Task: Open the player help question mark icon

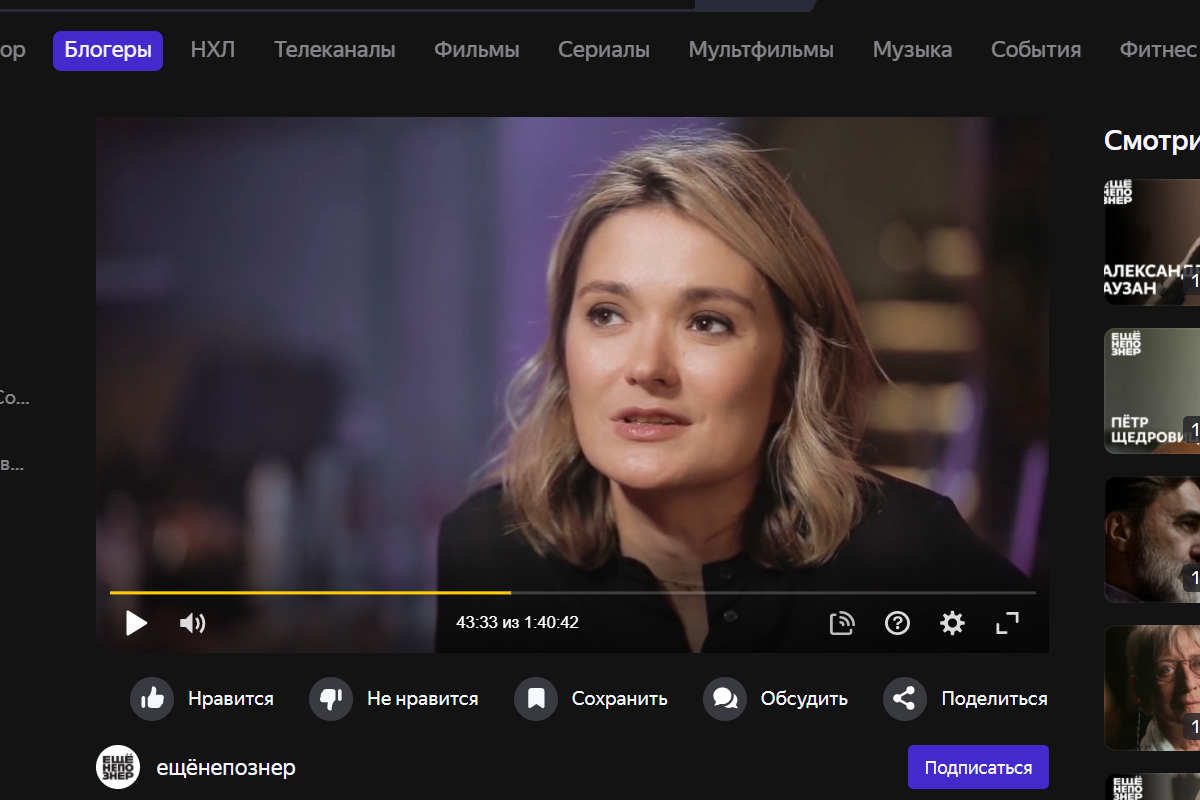Action: point(897,624)
